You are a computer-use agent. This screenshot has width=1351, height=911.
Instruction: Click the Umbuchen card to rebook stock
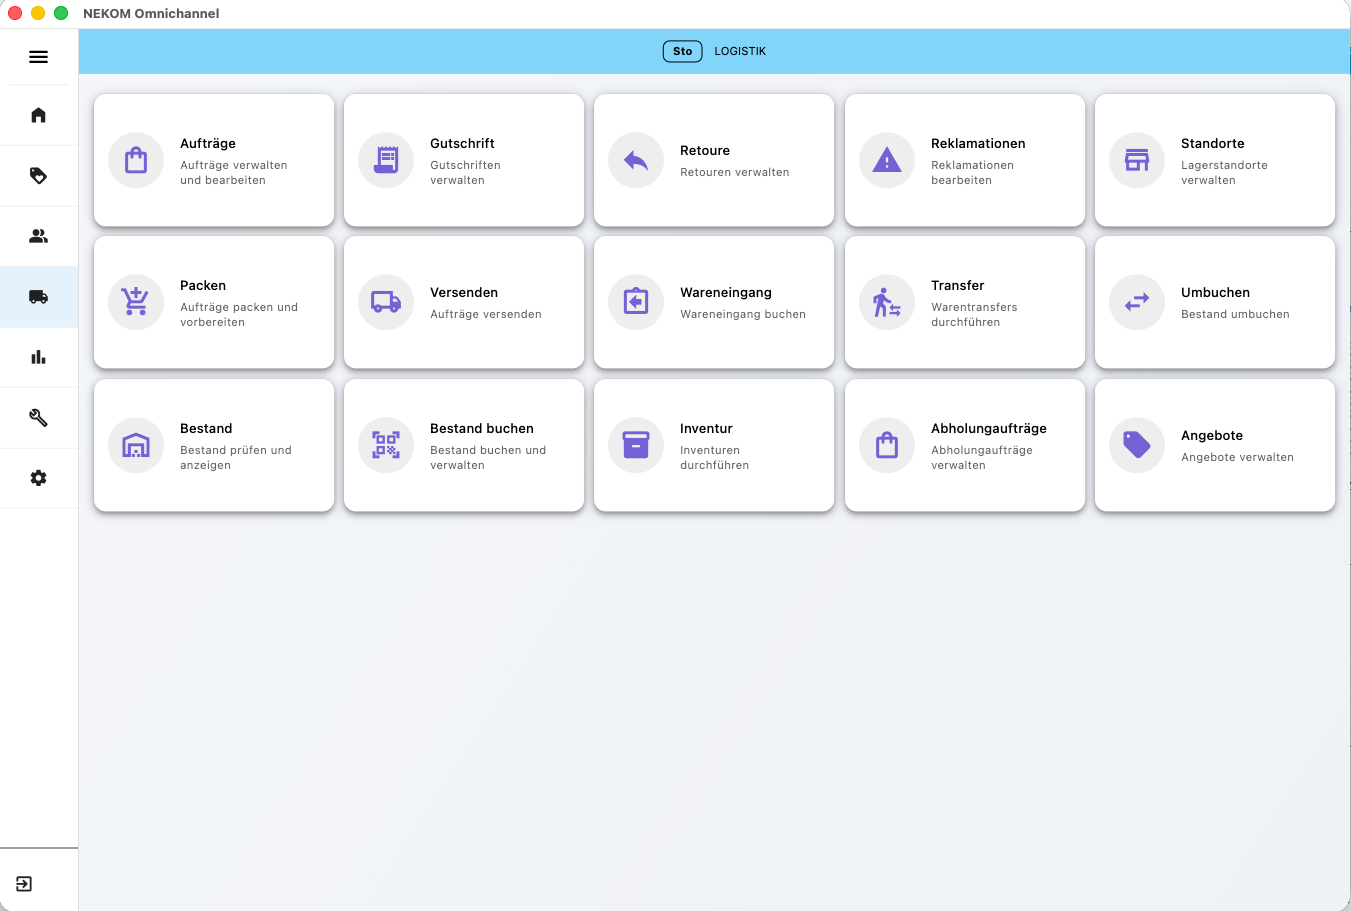tap(1214, 302)
